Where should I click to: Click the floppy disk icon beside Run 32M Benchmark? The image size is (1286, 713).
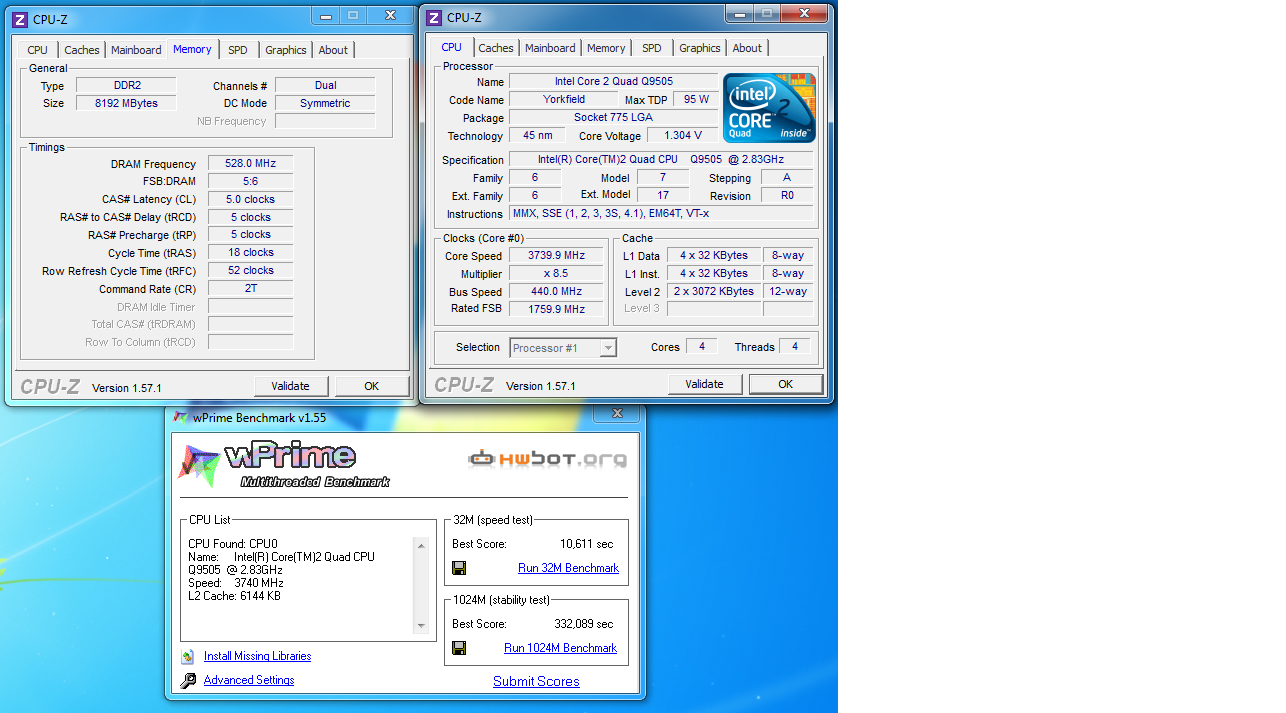[x=459, y=568]
